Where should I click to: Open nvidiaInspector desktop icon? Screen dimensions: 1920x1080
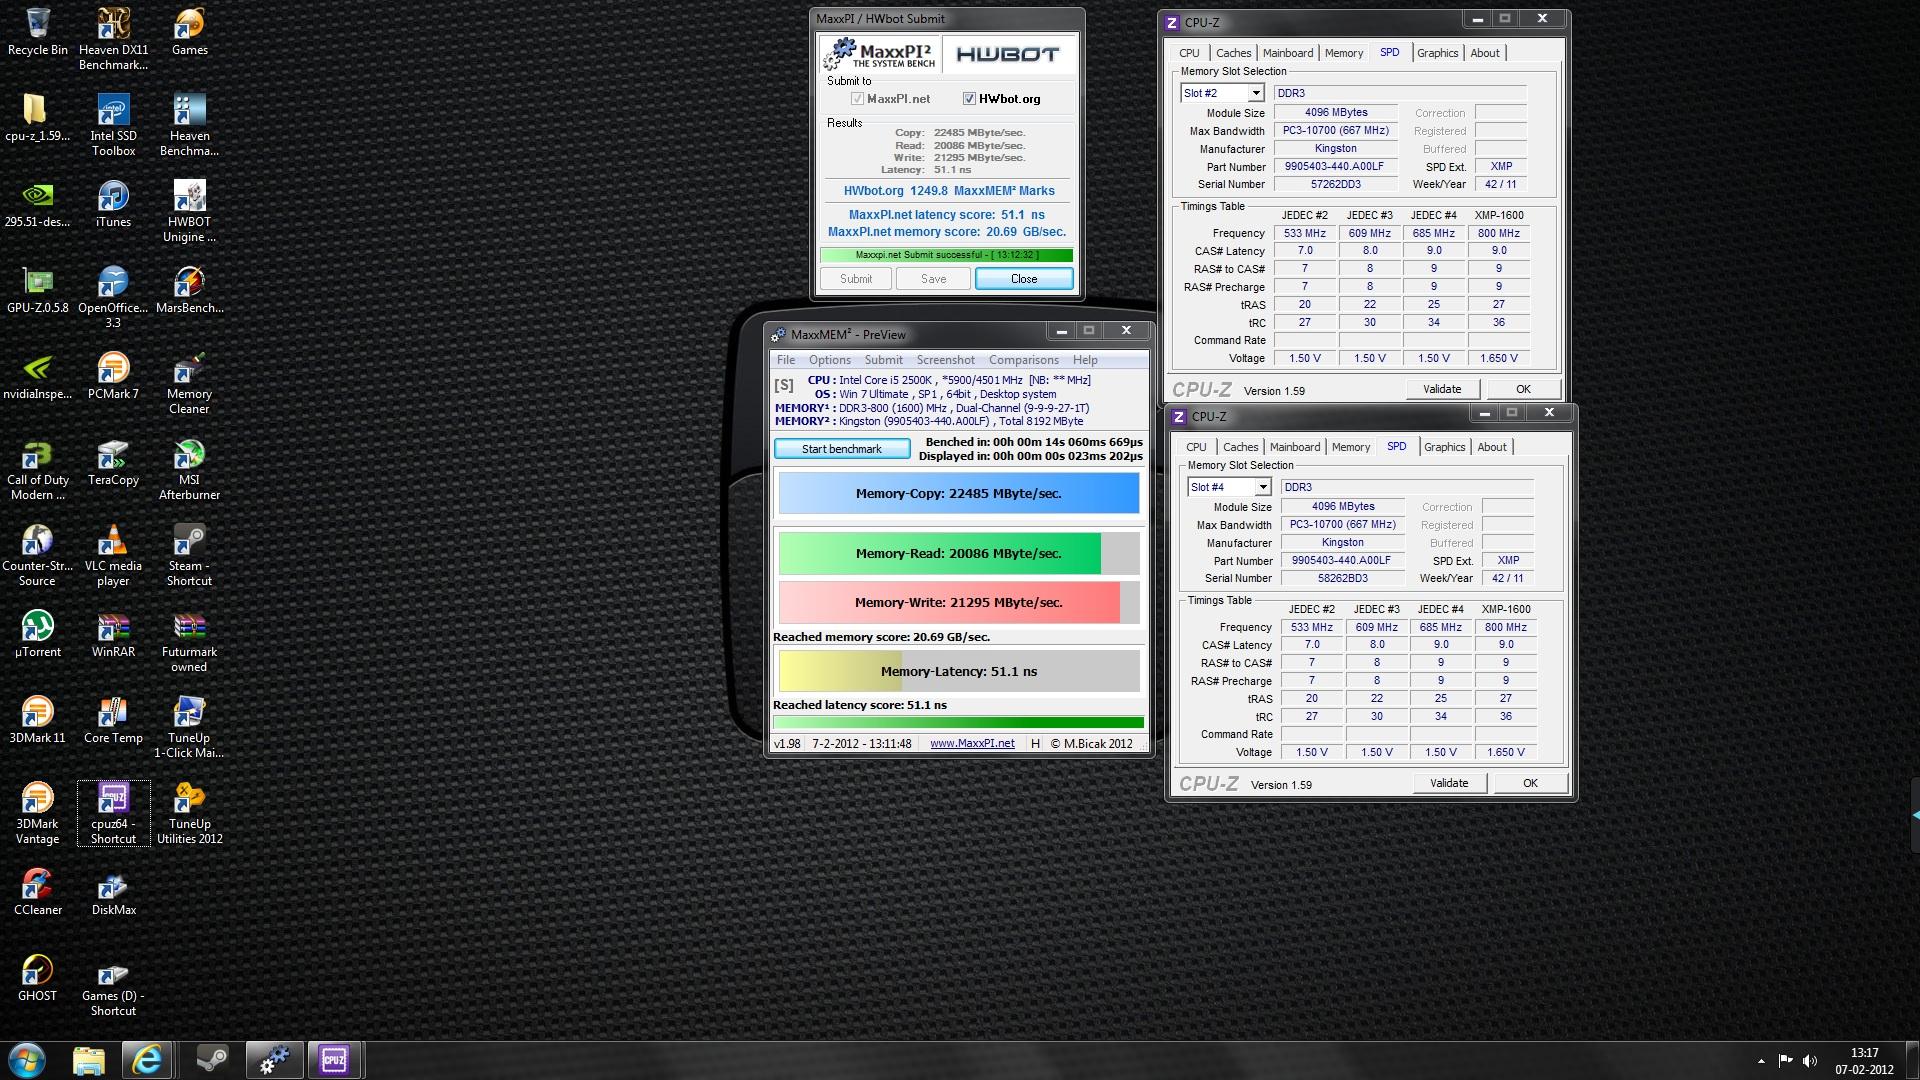[38, 376]
